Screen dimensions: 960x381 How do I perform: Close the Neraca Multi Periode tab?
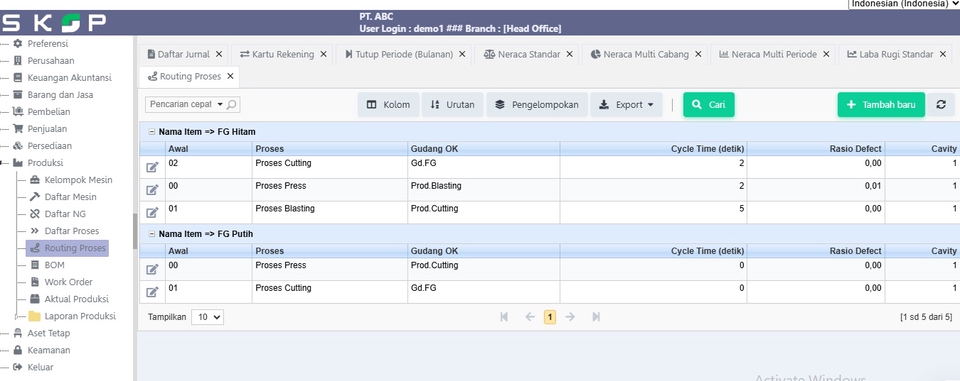(x=826, y=54)
